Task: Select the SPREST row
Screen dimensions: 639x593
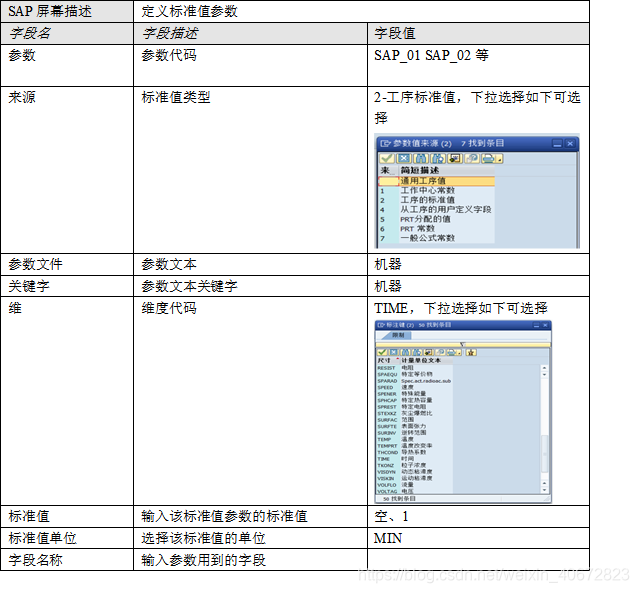Action: click(x=414, y=407)
